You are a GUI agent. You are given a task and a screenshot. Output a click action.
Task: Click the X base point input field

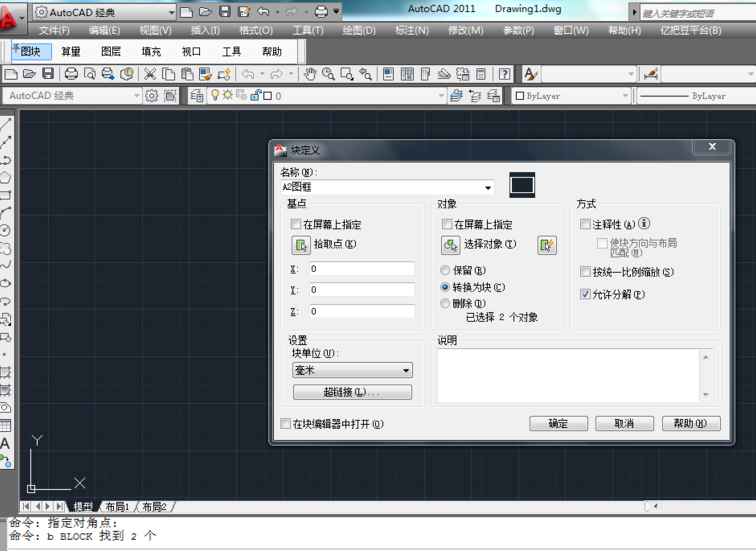tap(362, 269)
